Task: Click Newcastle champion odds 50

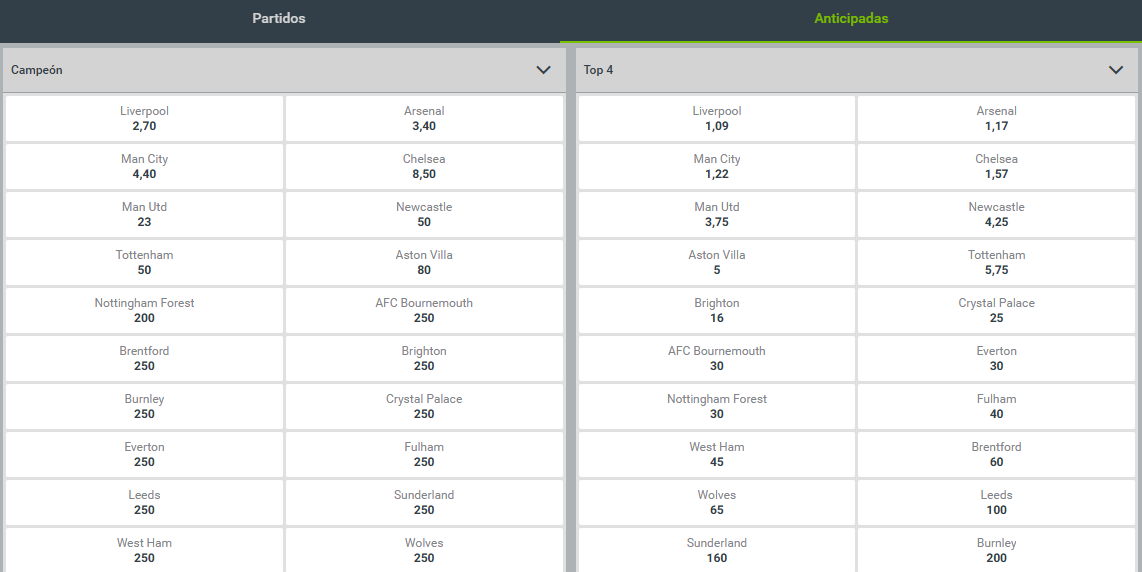Action: click(424, 214)
